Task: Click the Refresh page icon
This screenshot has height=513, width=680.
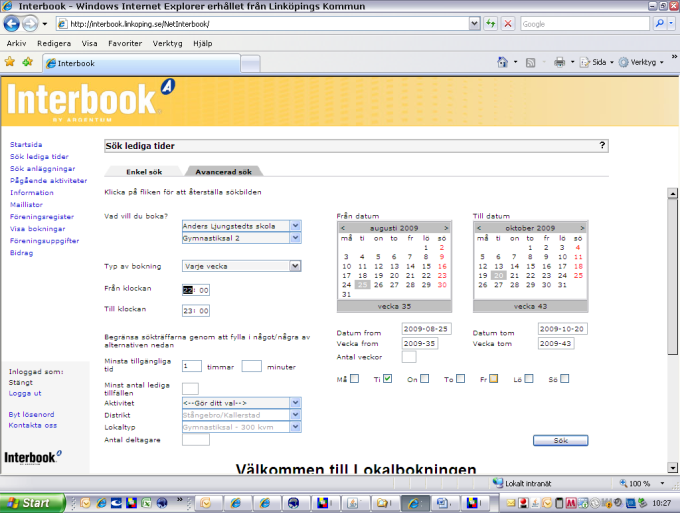Action: click(x=490, y=23)
